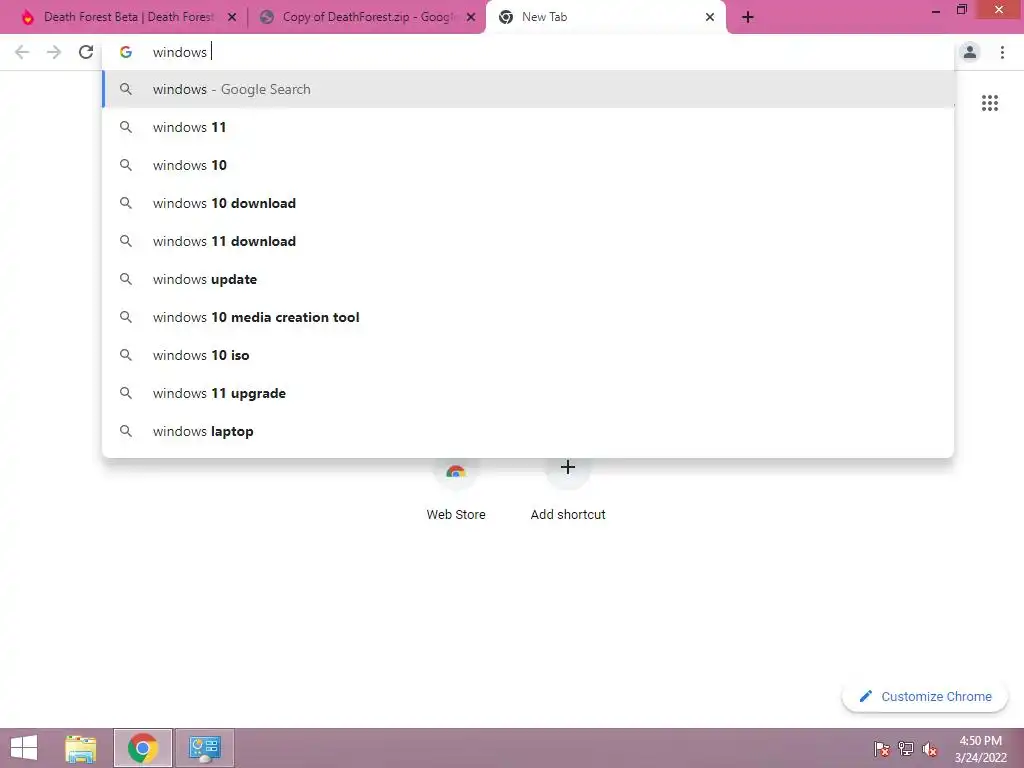Open File Explorer from the taskbar
This screenshot has width=1024, height=768.
80,748
